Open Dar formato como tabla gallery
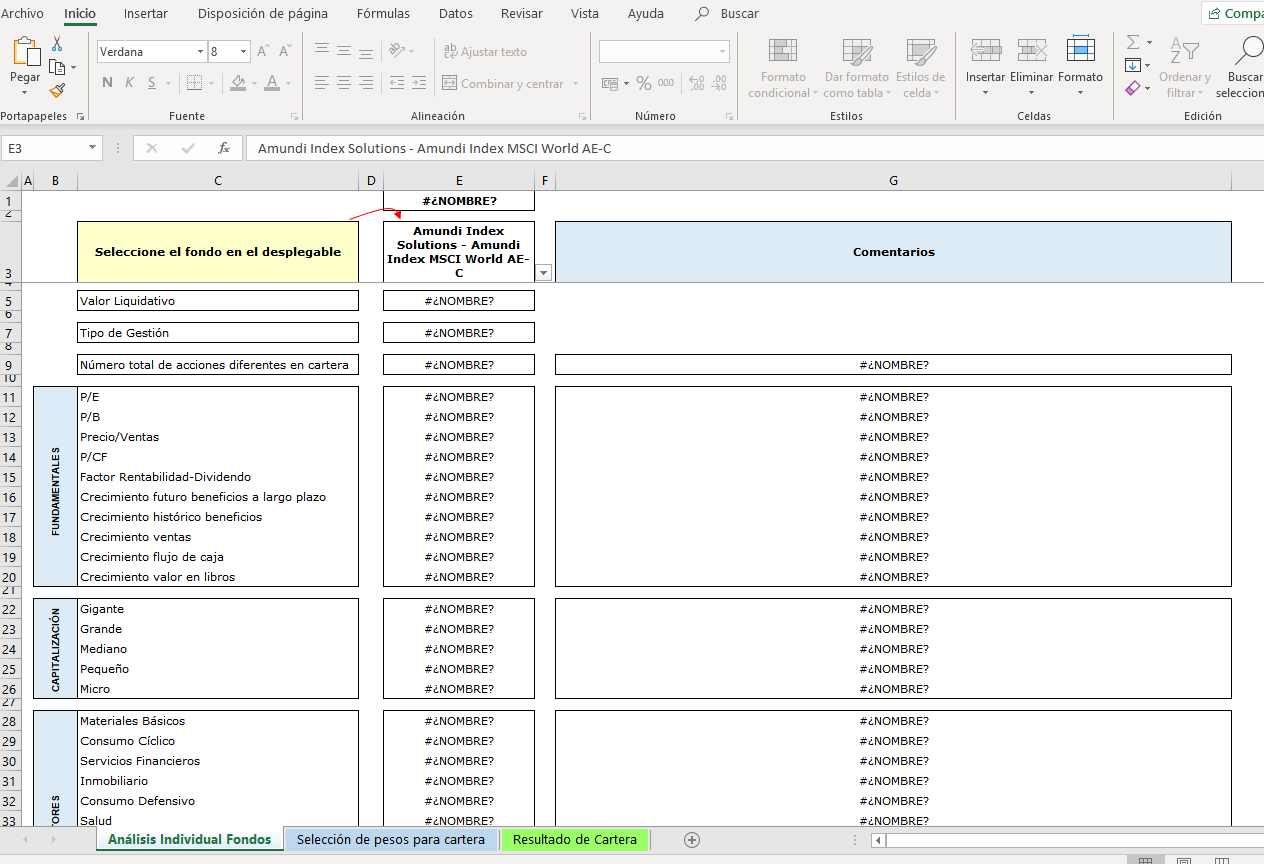The image size is (1264, 864). click(x=857, y=68)
